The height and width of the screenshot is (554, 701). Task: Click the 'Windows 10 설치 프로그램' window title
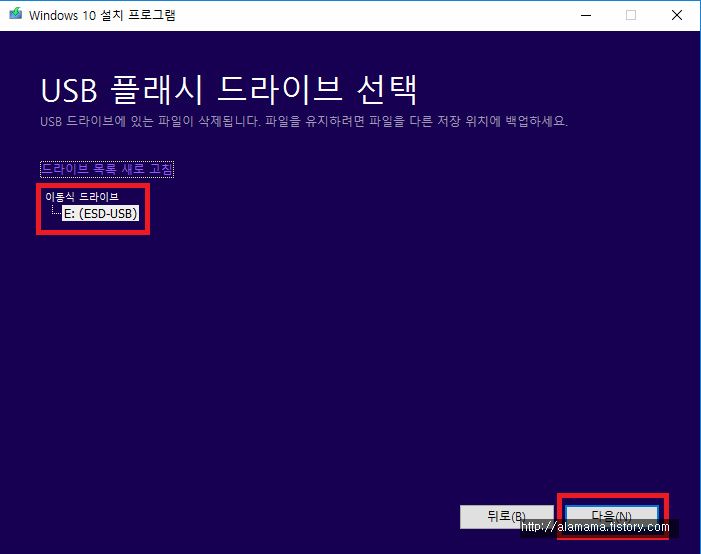click(x=102, y=15)
